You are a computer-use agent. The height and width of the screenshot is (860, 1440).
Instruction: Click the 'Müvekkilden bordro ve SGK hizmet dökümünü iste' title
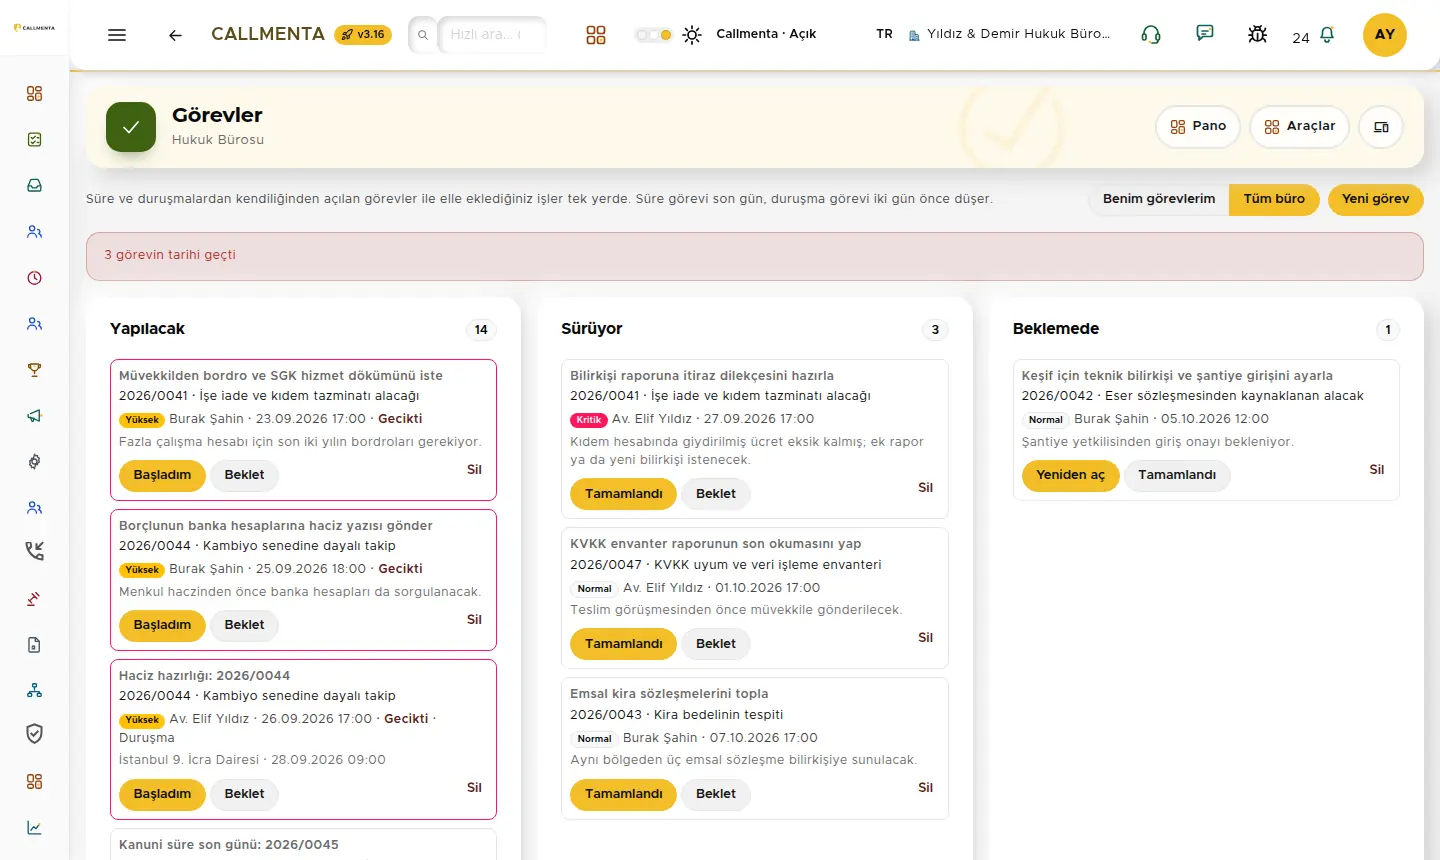[281, 376]
